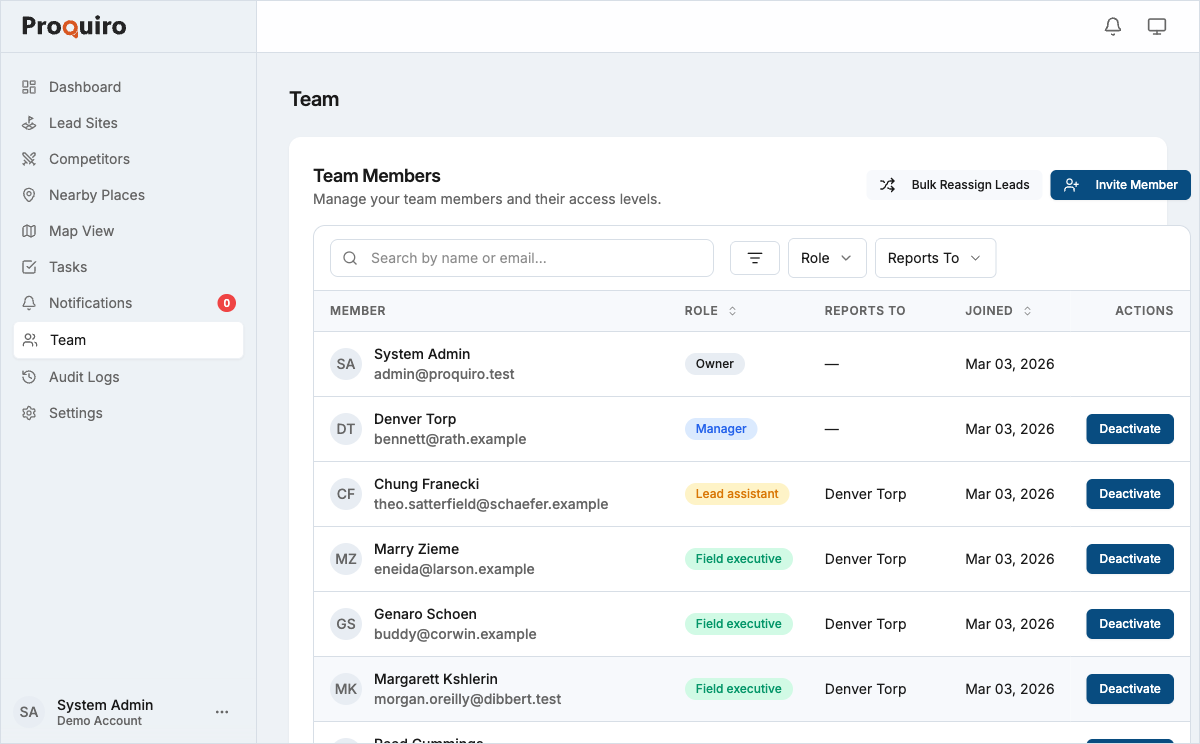Click the display mode icon near the bell

point(1157,26)
